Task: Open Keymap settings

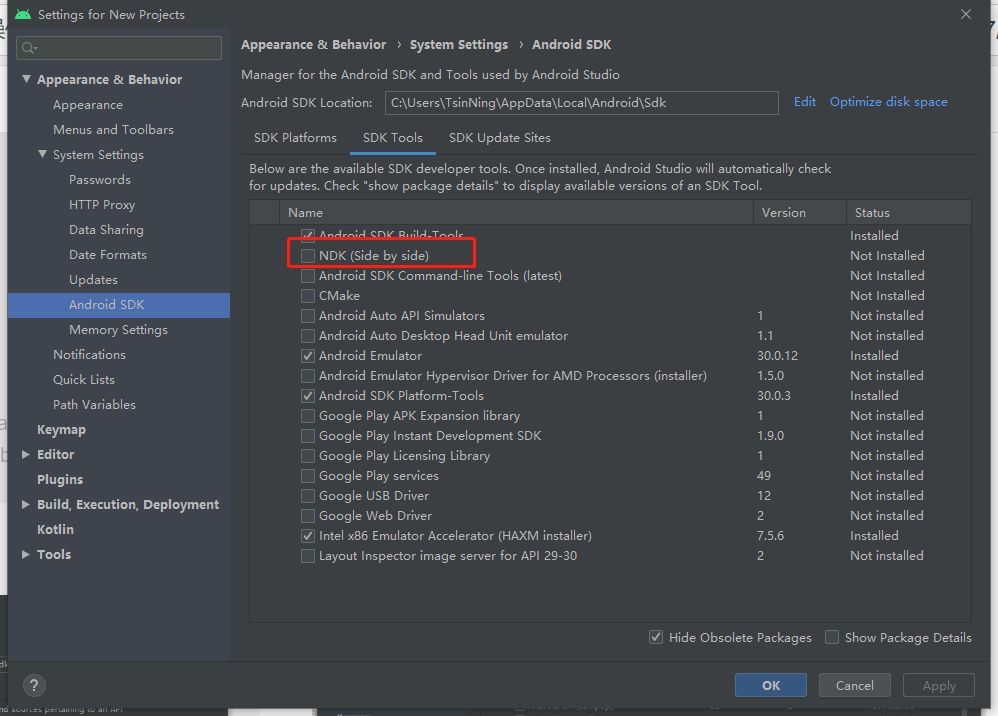Action: tap(61, 430)
